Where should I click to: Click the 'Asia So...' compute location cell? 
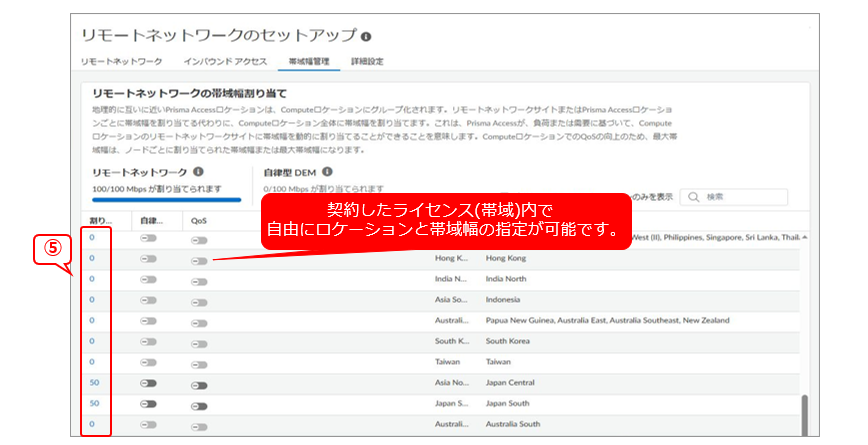coord(451,299)
